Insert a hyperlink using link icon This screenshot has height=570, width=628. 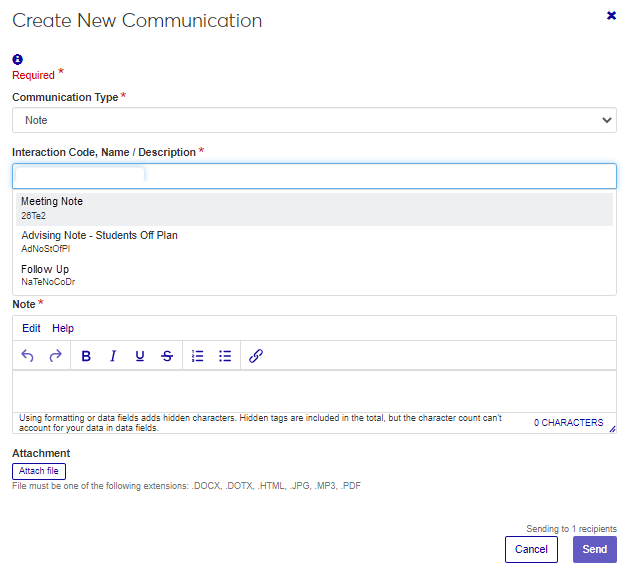(256, 356)
